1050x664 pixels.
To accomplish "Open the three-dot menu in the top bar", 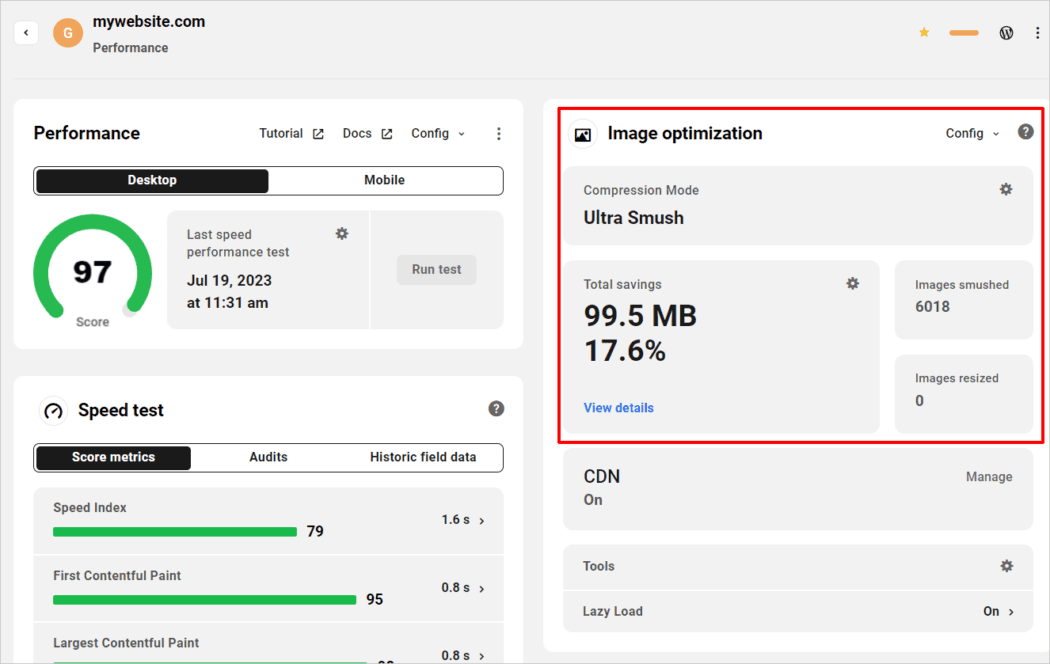I will click(x=1038, y=32).
